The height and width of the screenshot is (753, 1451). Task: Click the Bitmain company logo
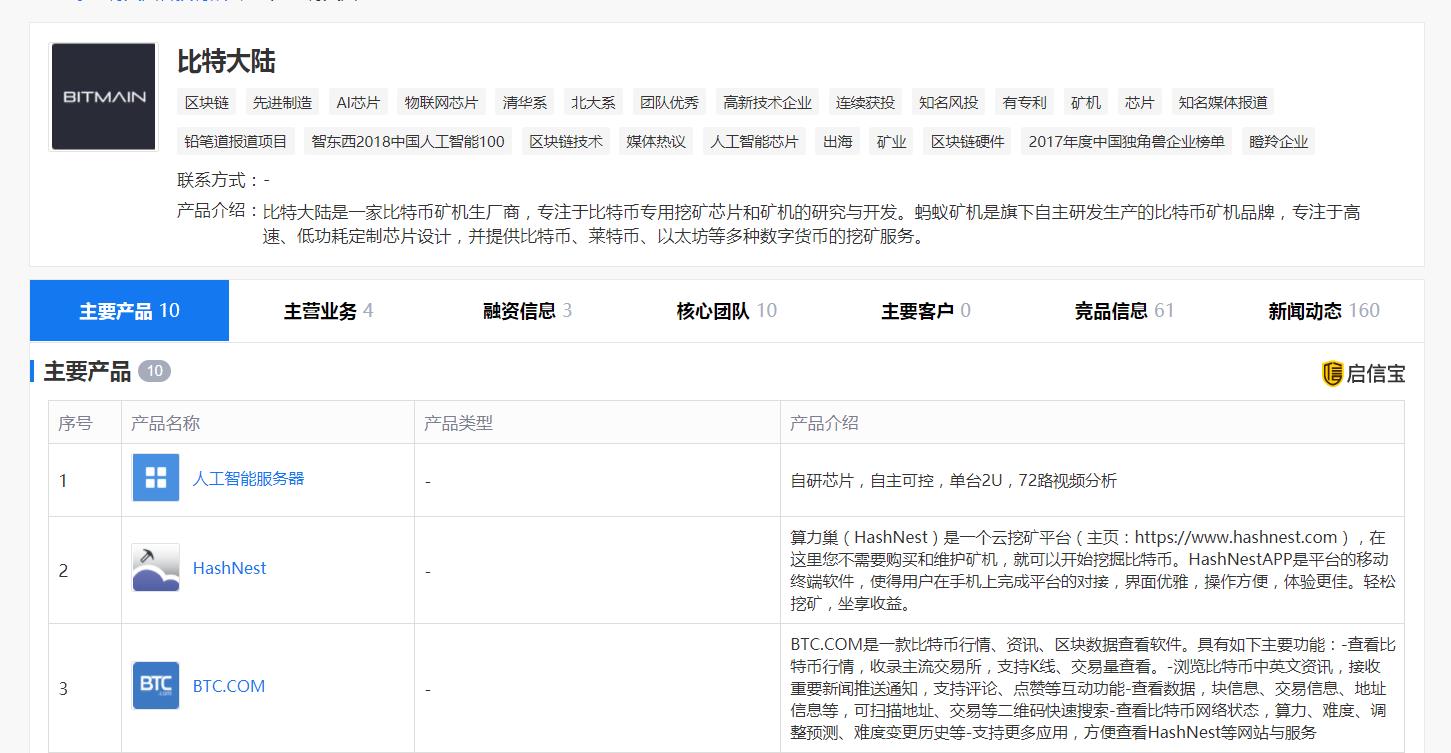tap(104, 97)
